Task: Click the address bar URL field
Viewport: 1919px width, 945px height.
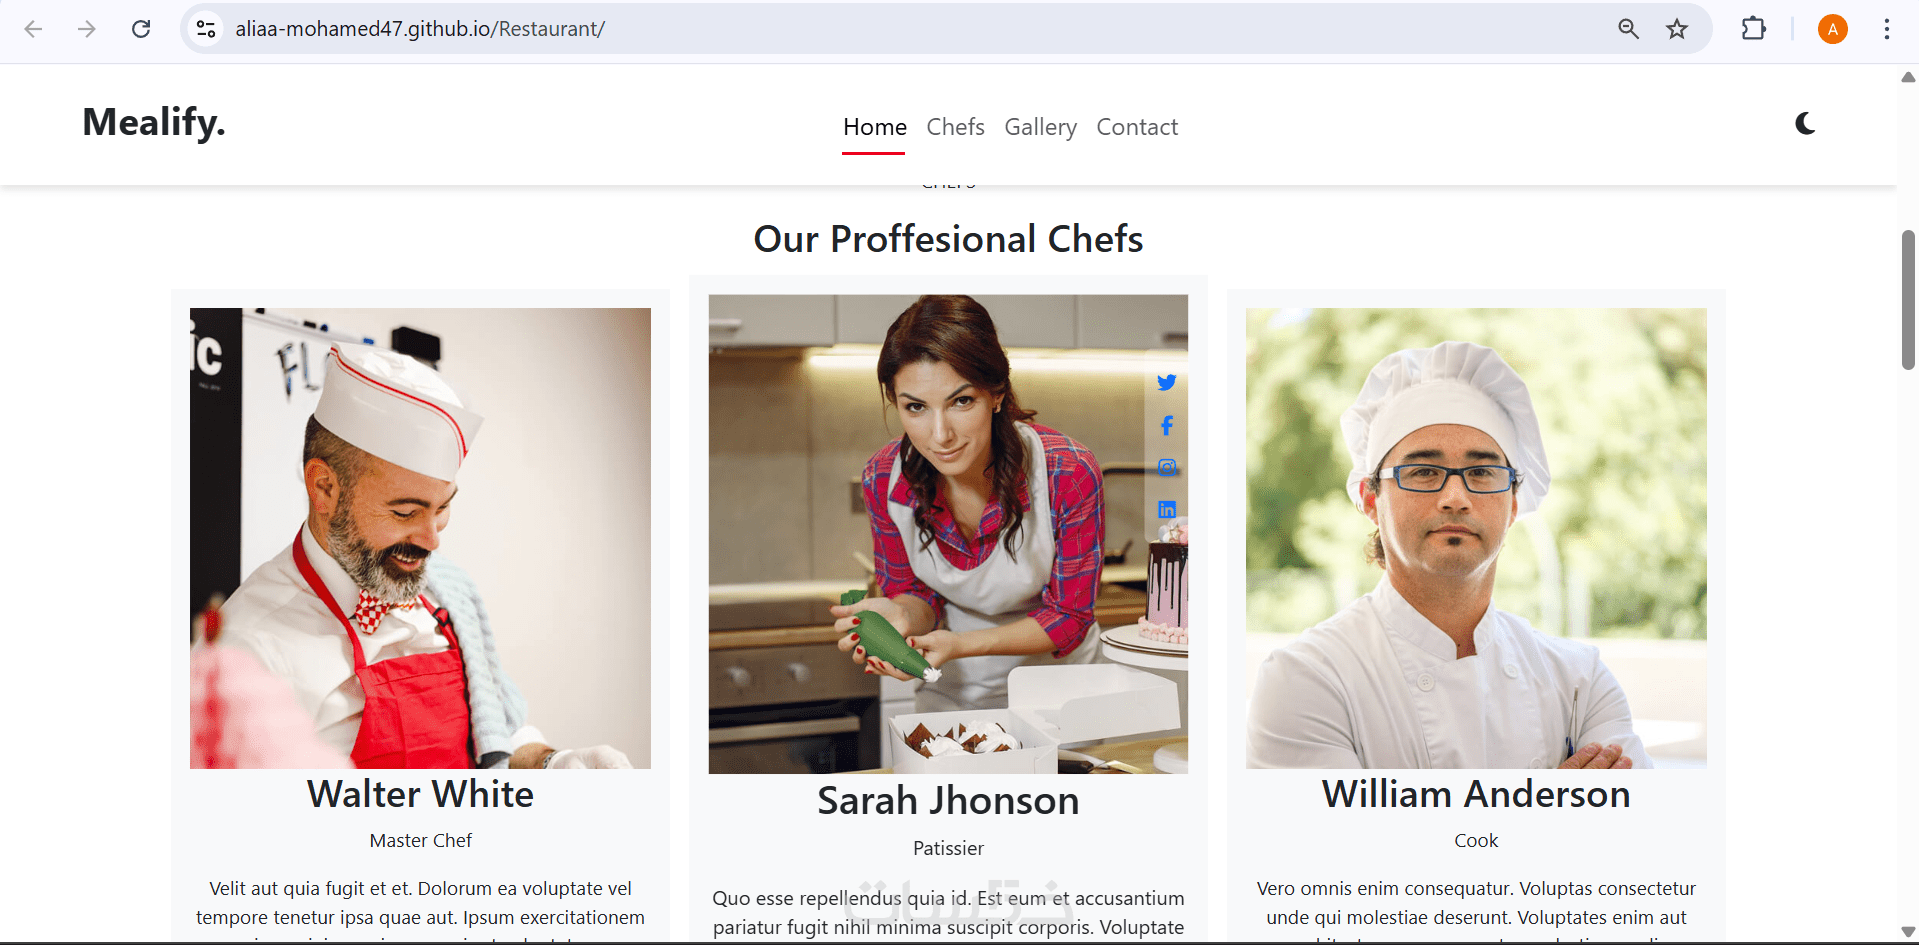Action: tap(900, 29)
